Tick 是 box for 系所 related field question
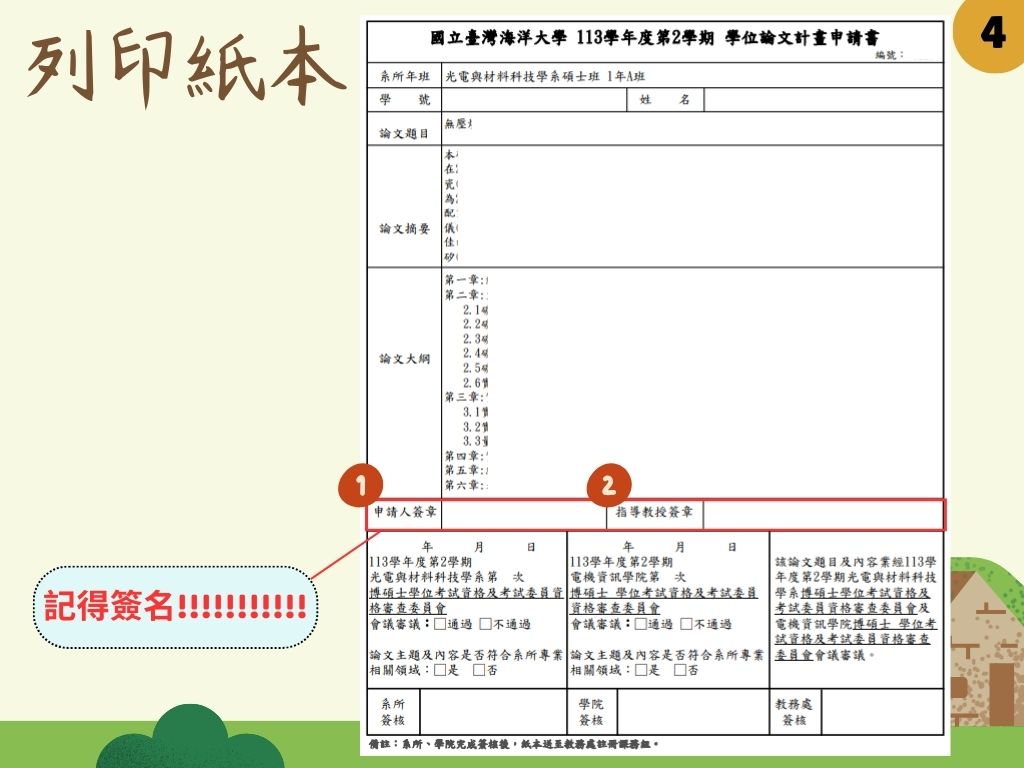This screenshot has width=1024, height=768. point(439,670)
